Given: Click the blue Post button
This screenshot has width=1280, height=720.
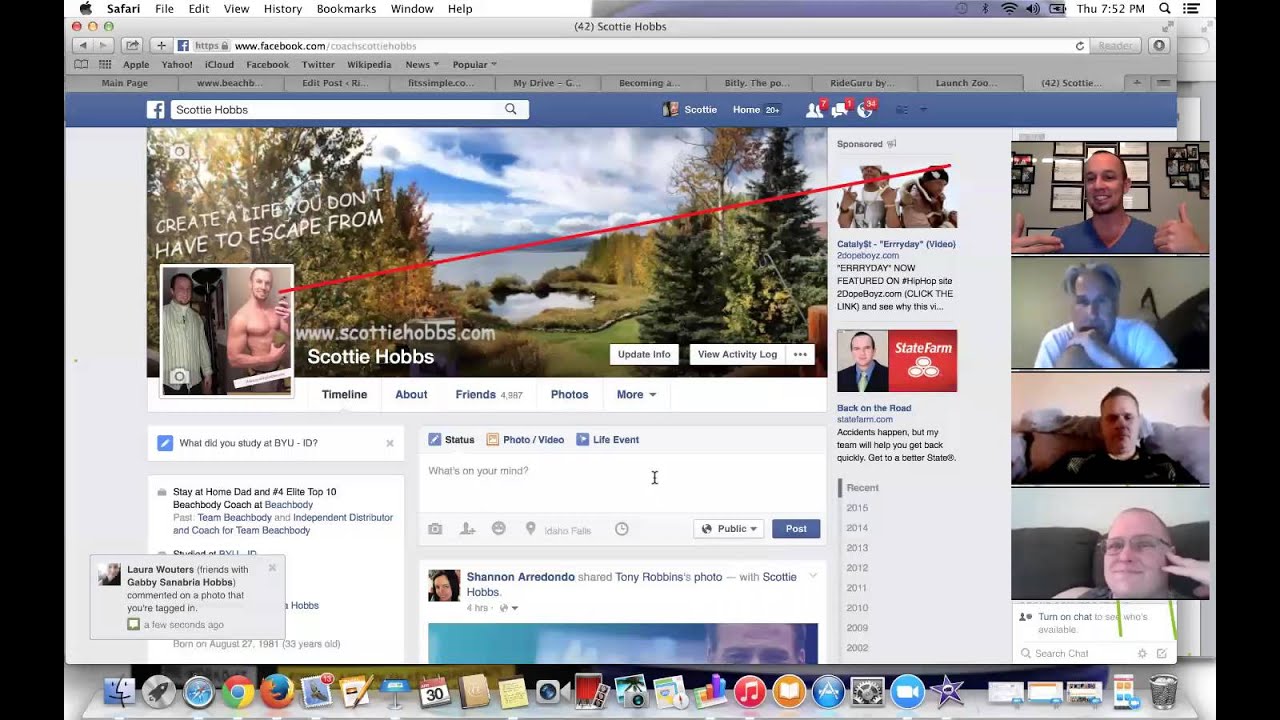Looking at the screenshot, I should [796, 529].
